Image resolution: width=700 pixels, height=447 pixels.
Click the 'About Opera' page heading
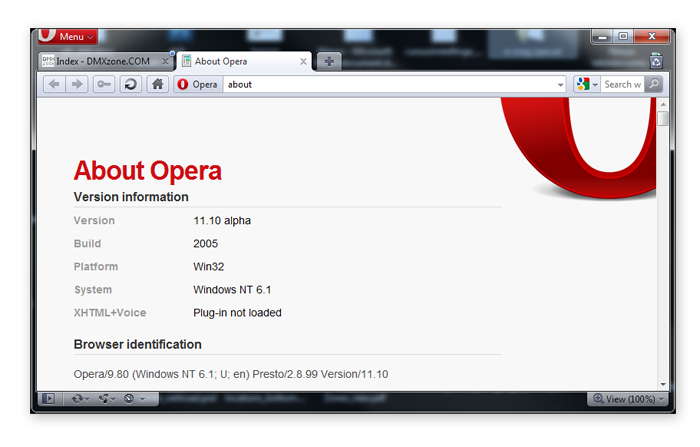coord(148,171)
